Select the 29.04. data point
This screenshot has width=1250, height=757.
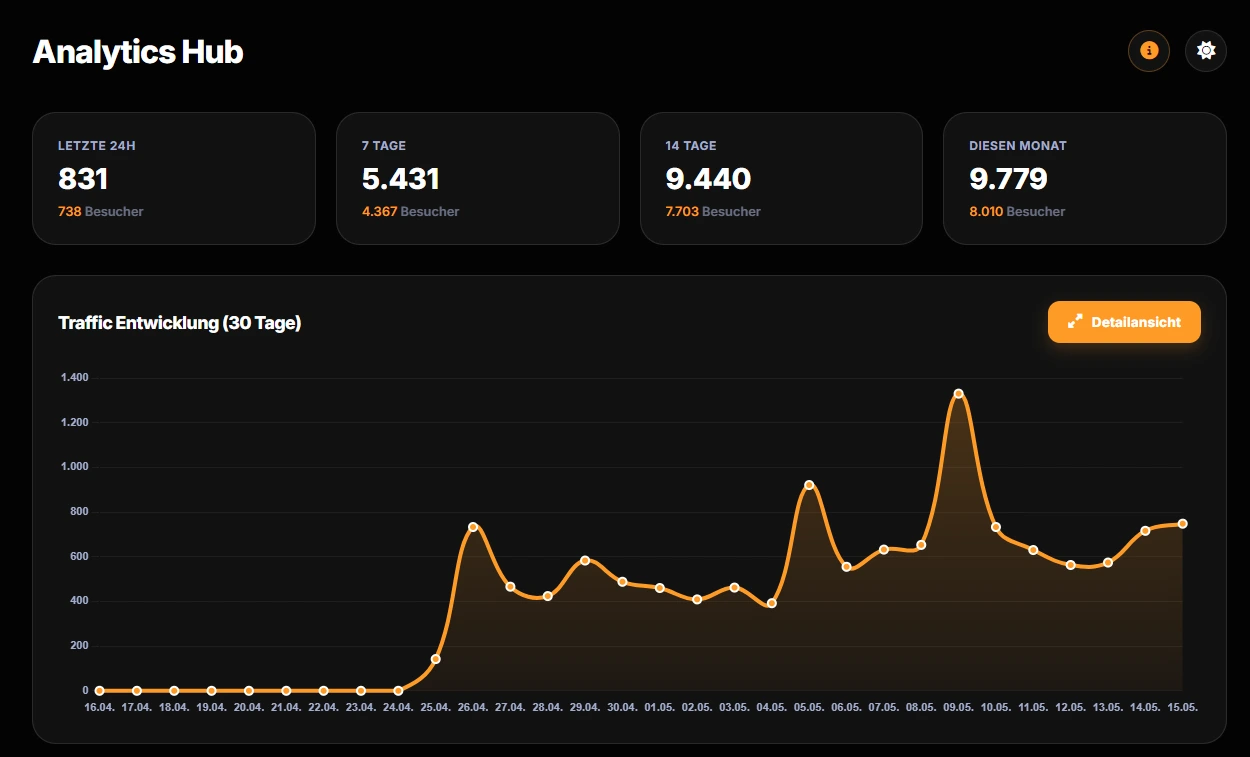pos(585,560)
